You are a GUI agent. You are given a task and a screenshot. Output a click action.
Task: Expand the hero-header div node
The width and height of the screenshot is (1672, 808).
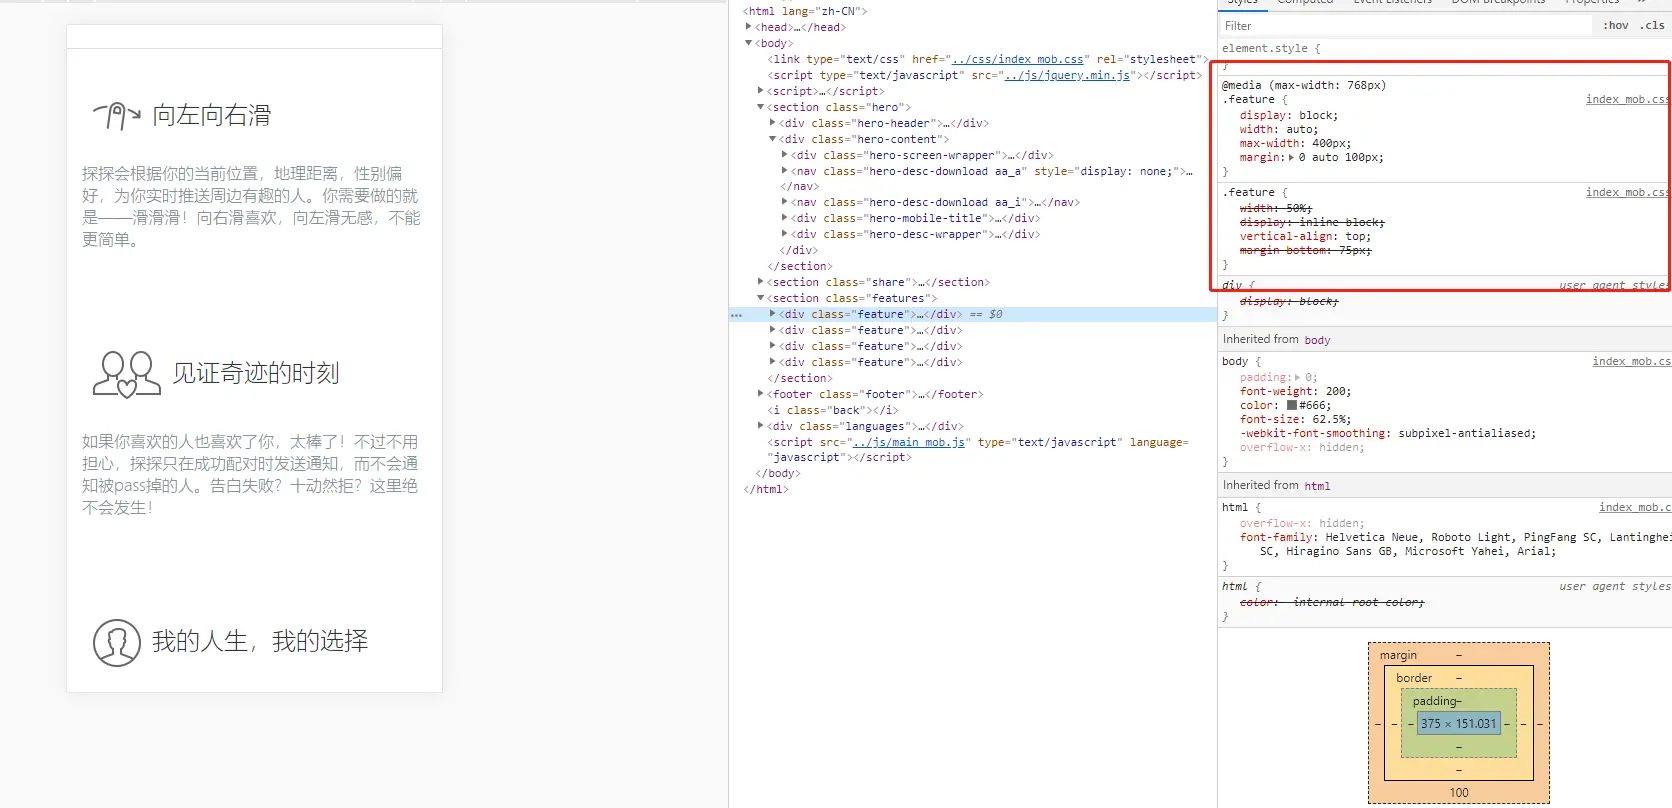coord(772,123)
